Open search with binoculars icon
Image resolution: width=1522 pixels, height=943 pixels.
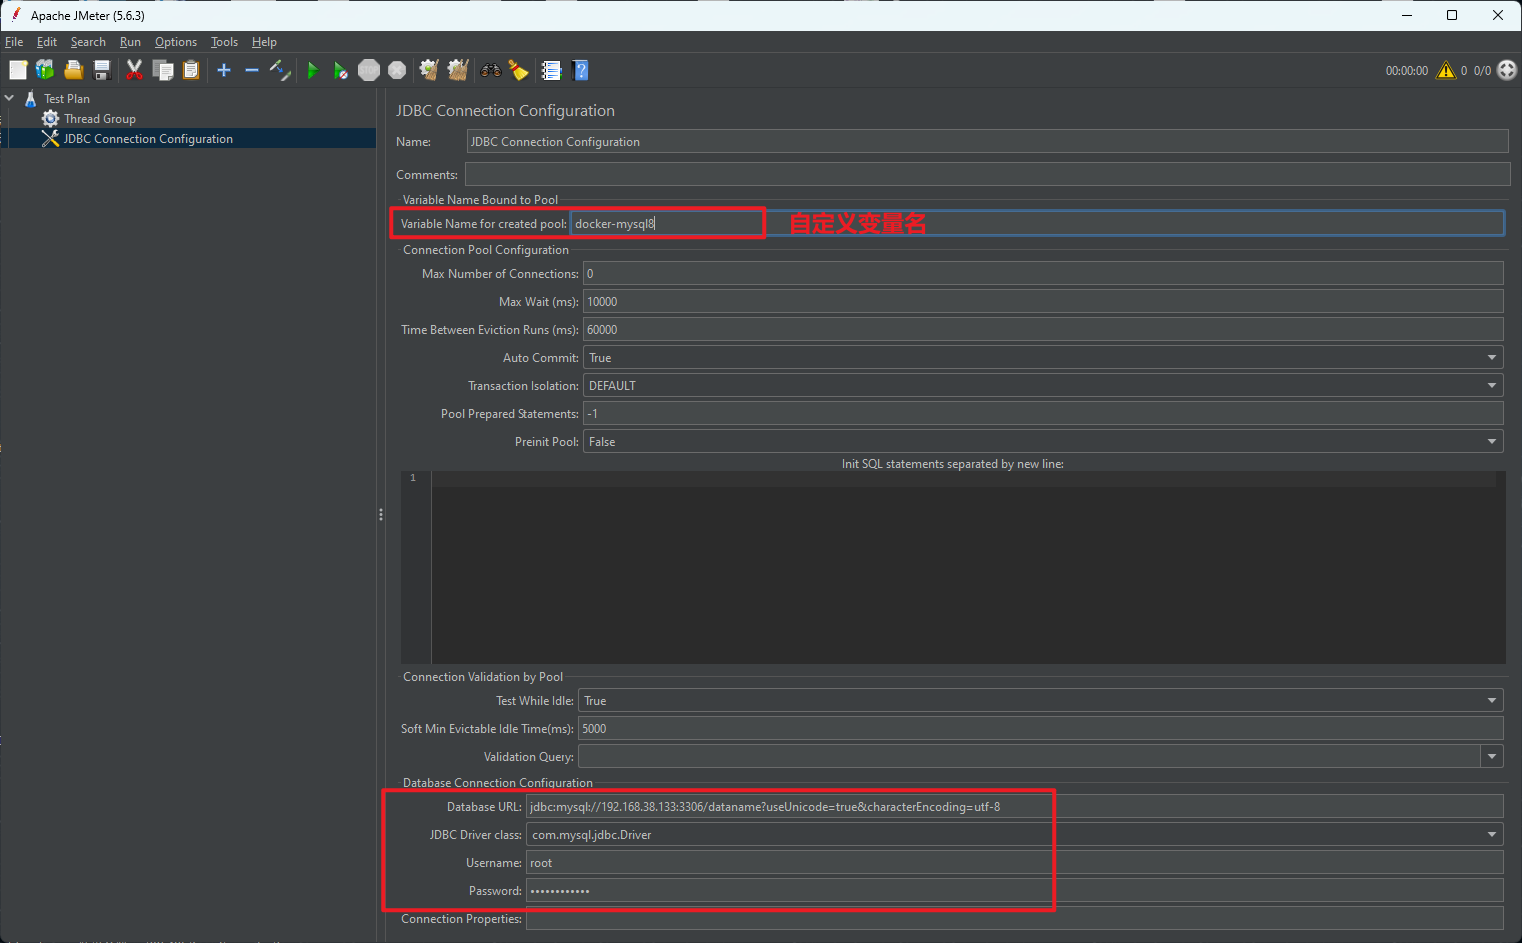tap(491, 70)
